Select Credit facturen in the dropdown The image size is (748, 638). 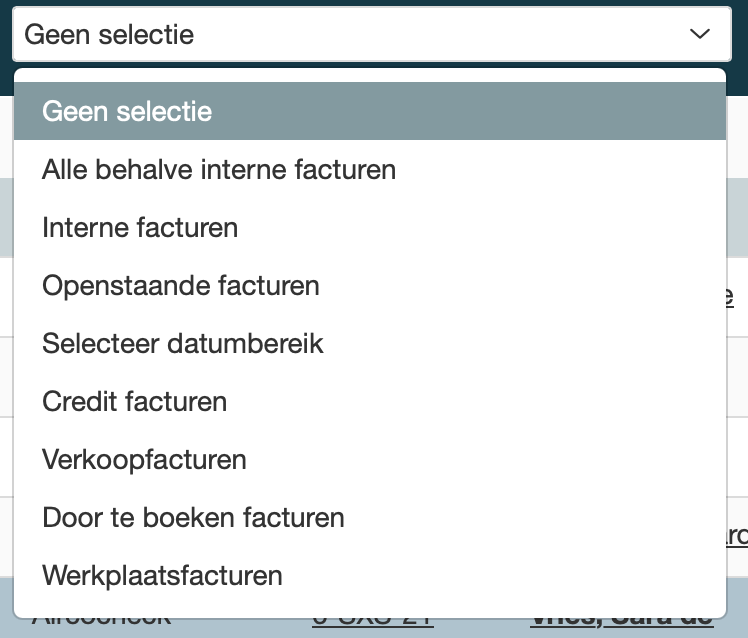point(135,402)
